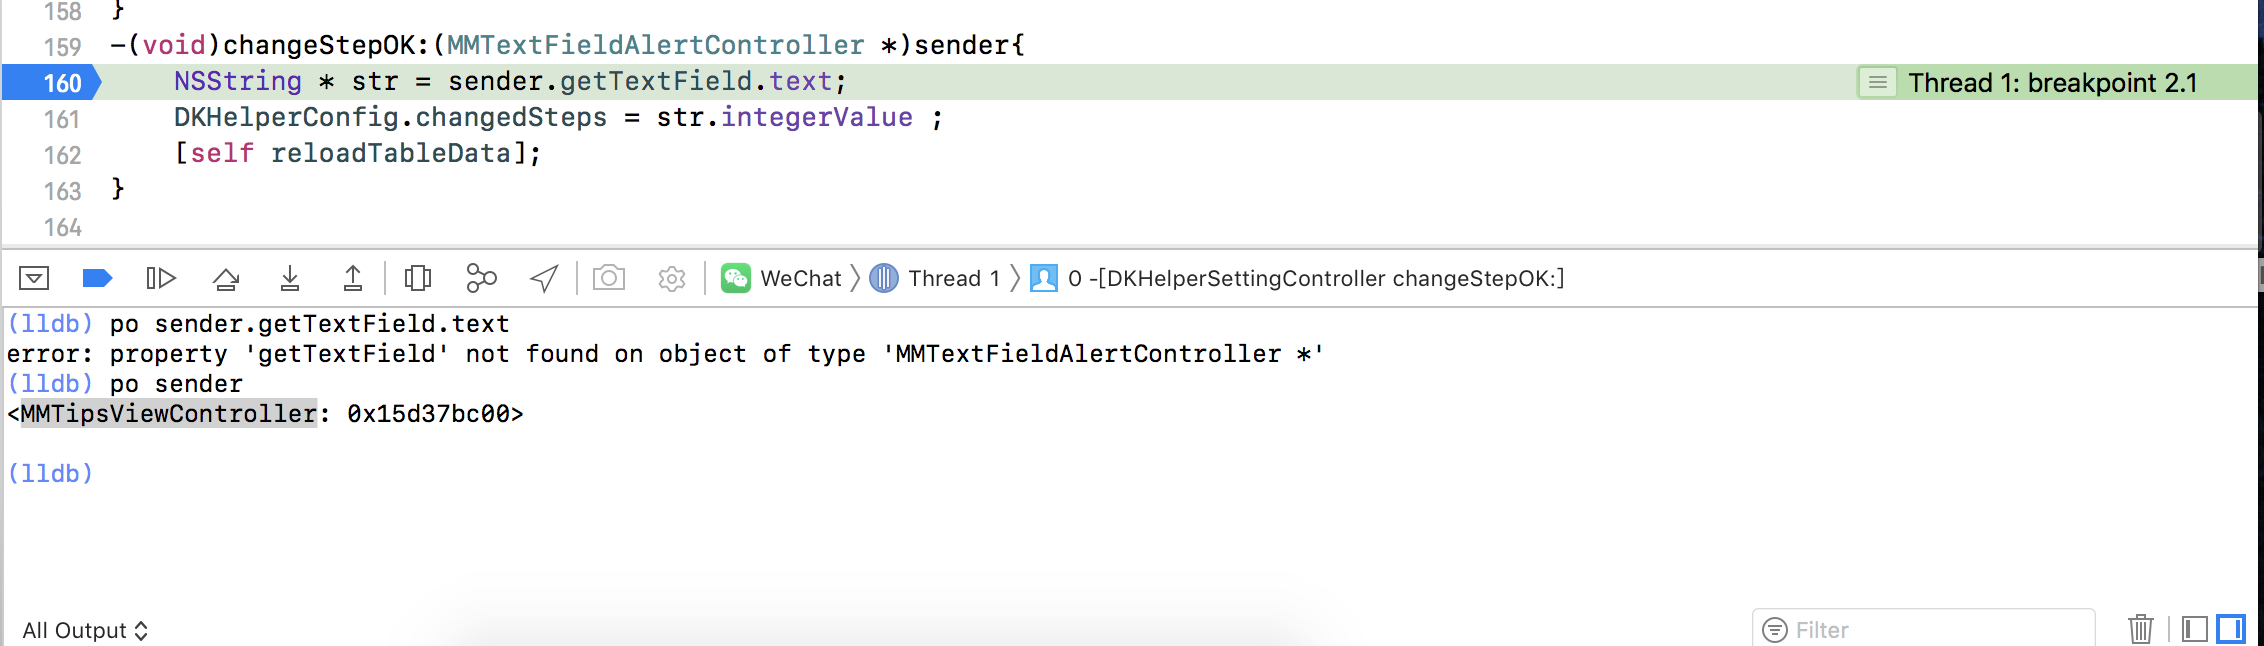2264x646 pixels.
Task: Toggle visibility of the variables view panel
Action: 2192,630
